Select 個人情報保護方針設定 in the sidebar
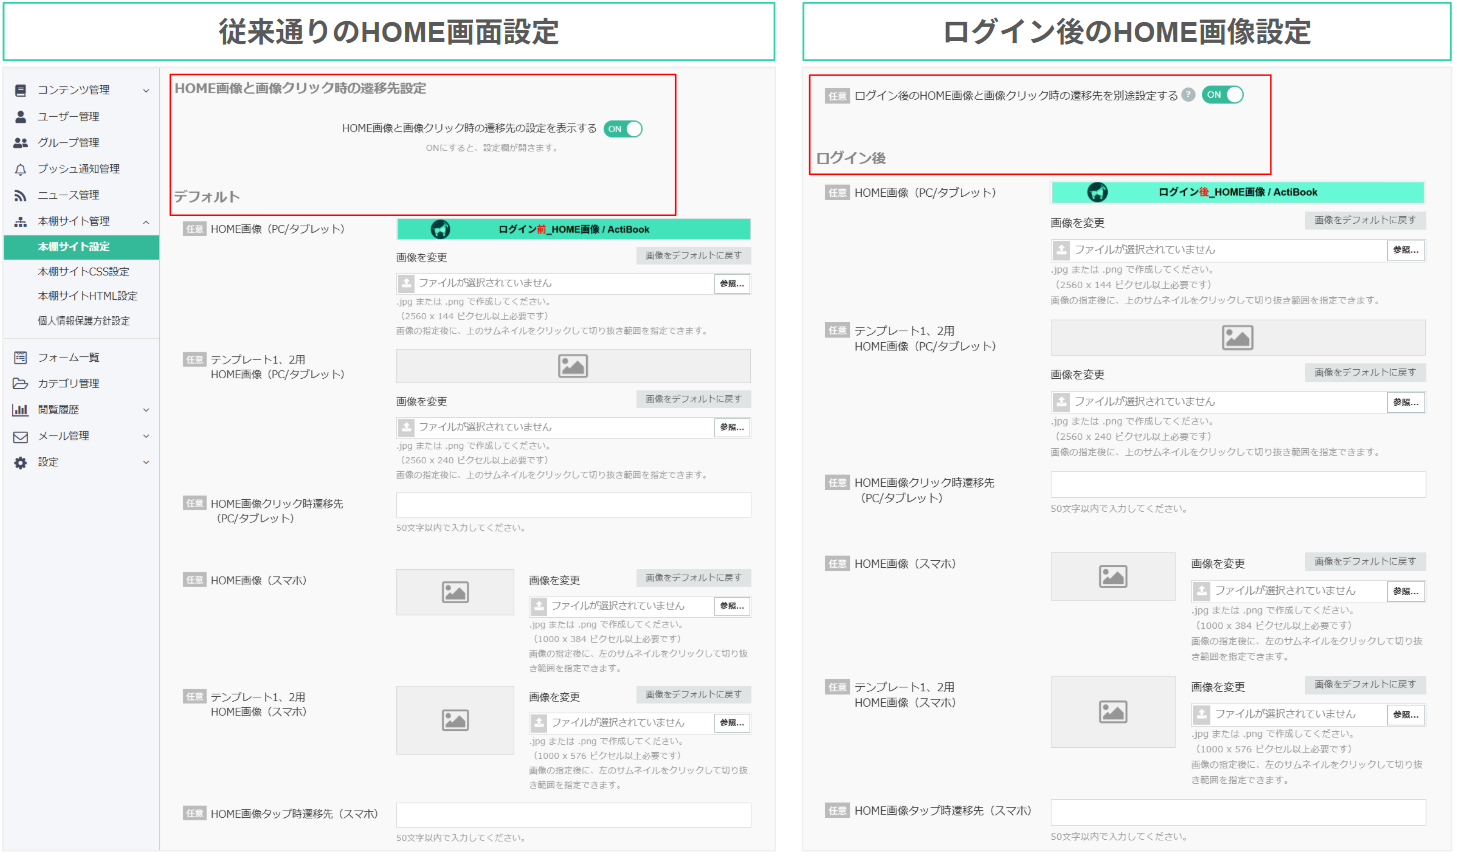This screenshot has height=856, width=1457. [x=83, y=321]
